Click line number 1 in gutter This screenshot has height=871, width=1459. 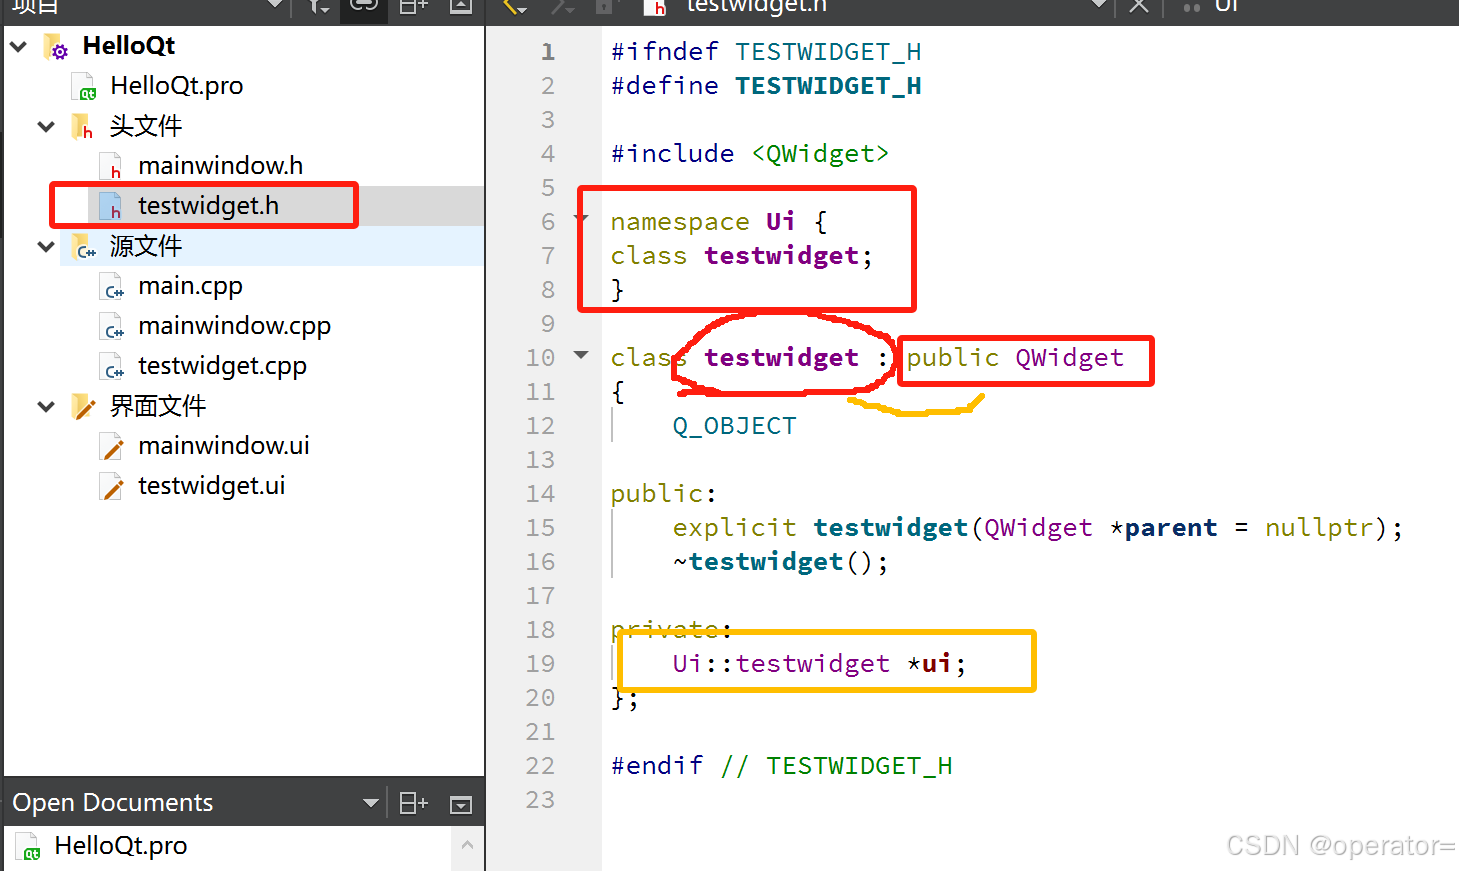click(547, 52)
